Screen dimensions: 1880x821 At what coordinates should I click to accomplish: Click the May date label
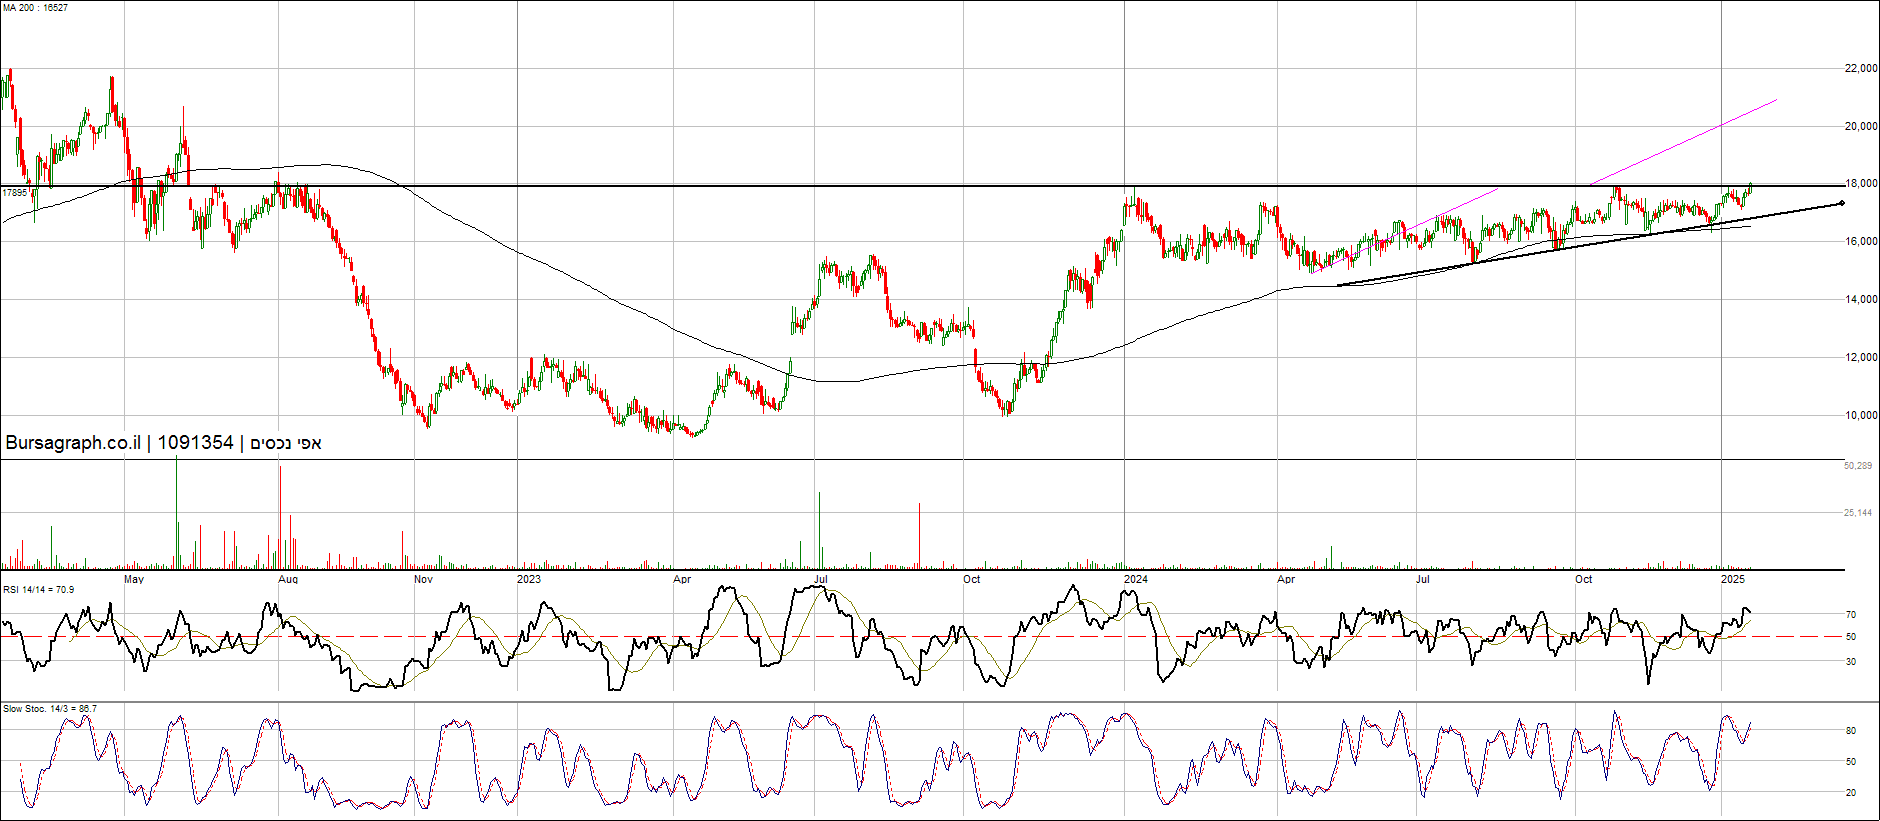tap(133, 579)
